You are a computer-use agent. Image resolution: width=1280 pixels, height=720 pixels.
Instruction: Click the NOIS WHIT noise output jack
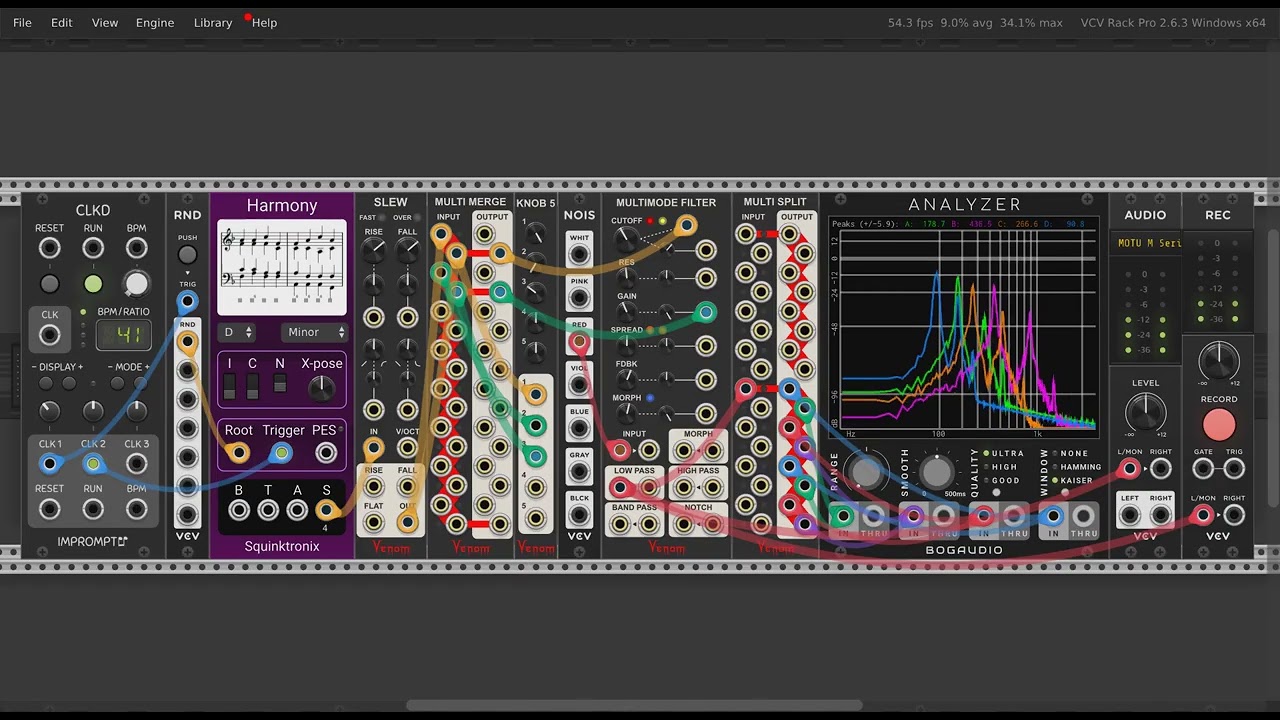(x=579, y=254)
